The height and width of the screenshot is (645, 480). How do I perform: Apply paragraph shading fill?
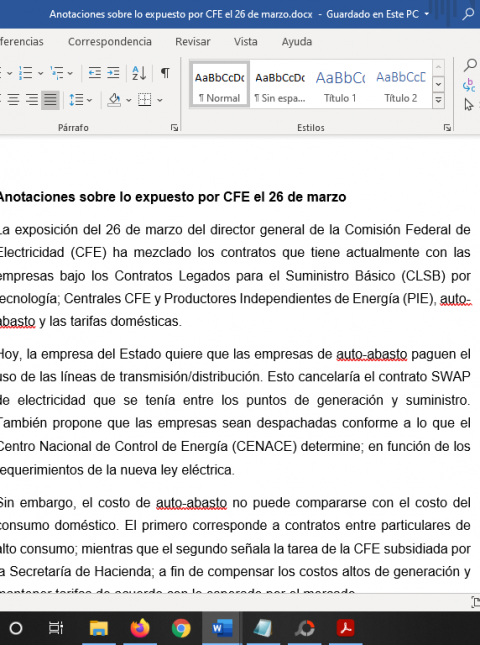click(x=114, y=100)
